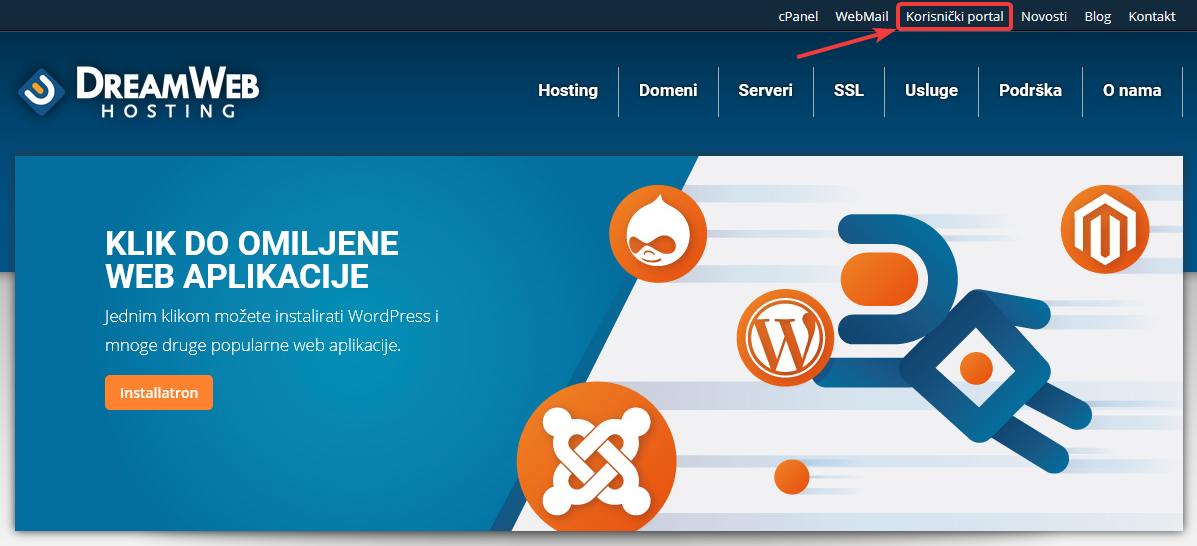Open the cPanel link

pyautogui.click(x=798, y=16)
